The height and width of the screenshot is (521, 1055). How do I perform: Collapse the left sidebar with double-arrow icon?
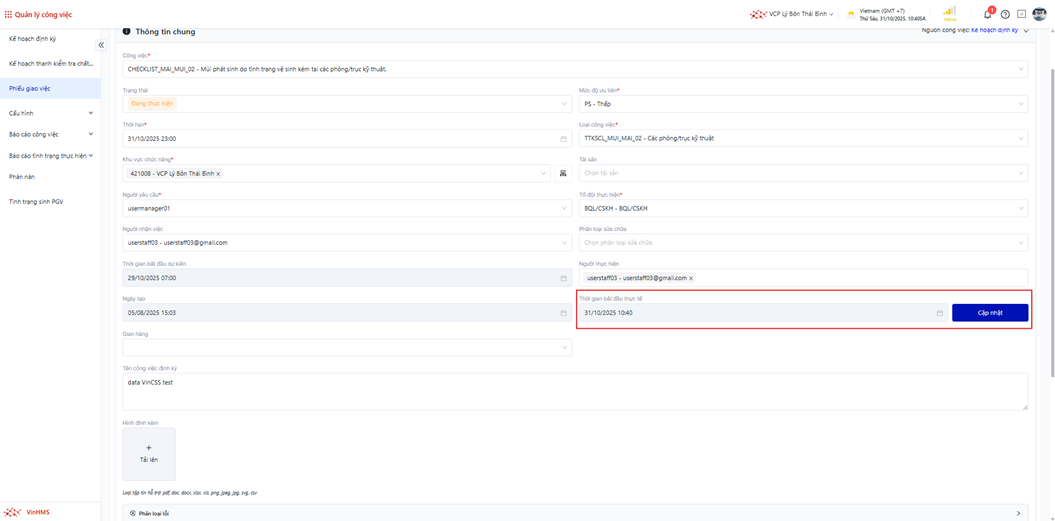pyautogui.click(x=101, y=45)
